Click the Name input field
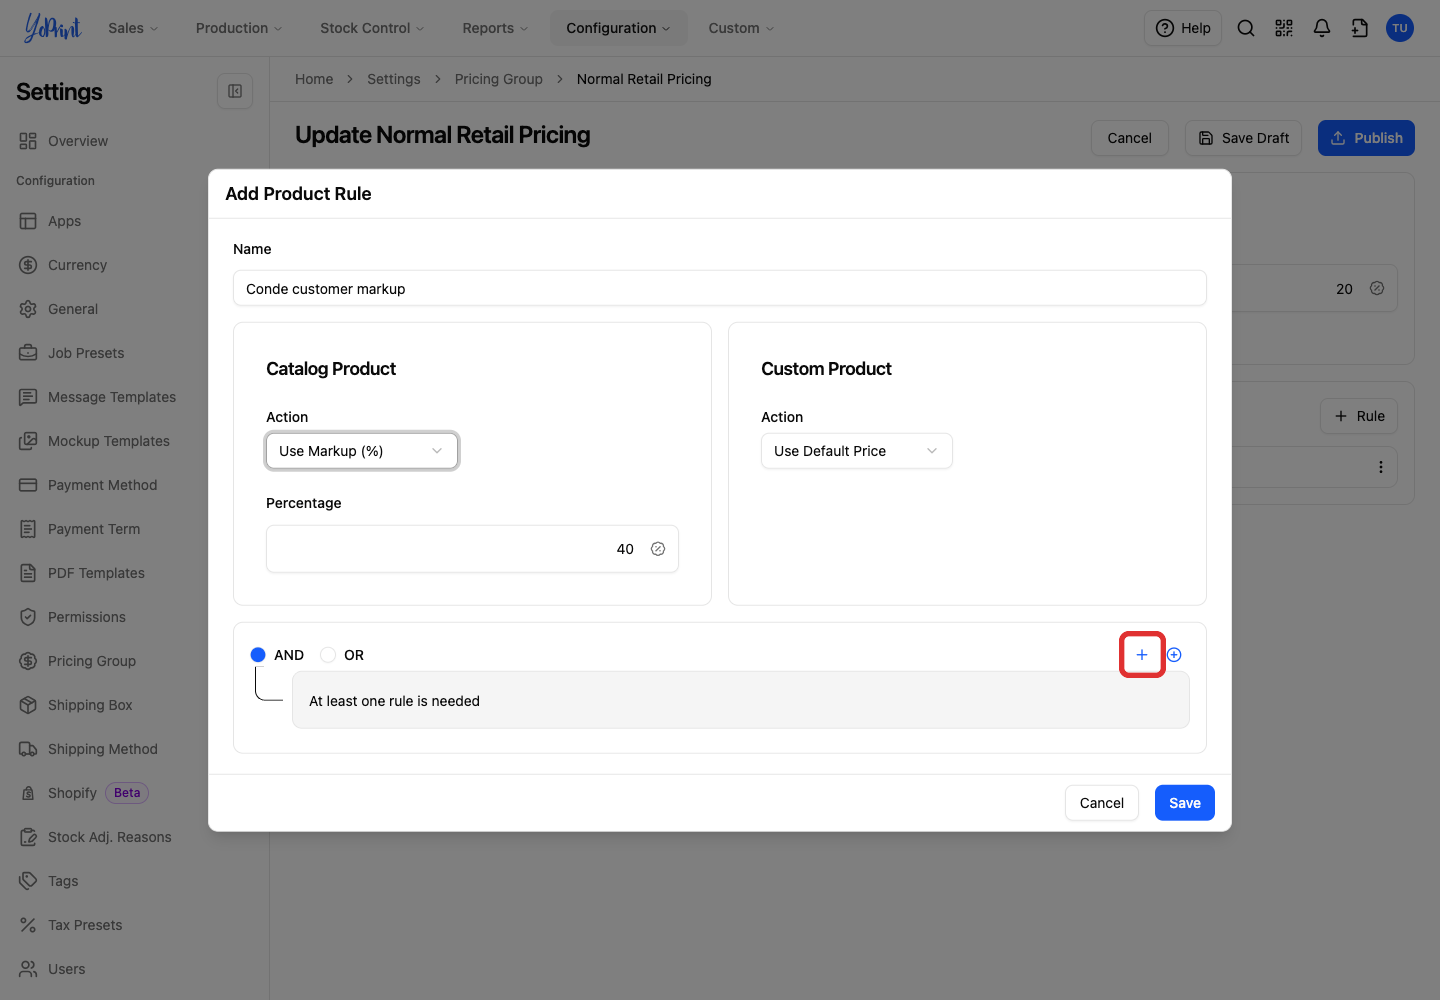 coord(720,288)
